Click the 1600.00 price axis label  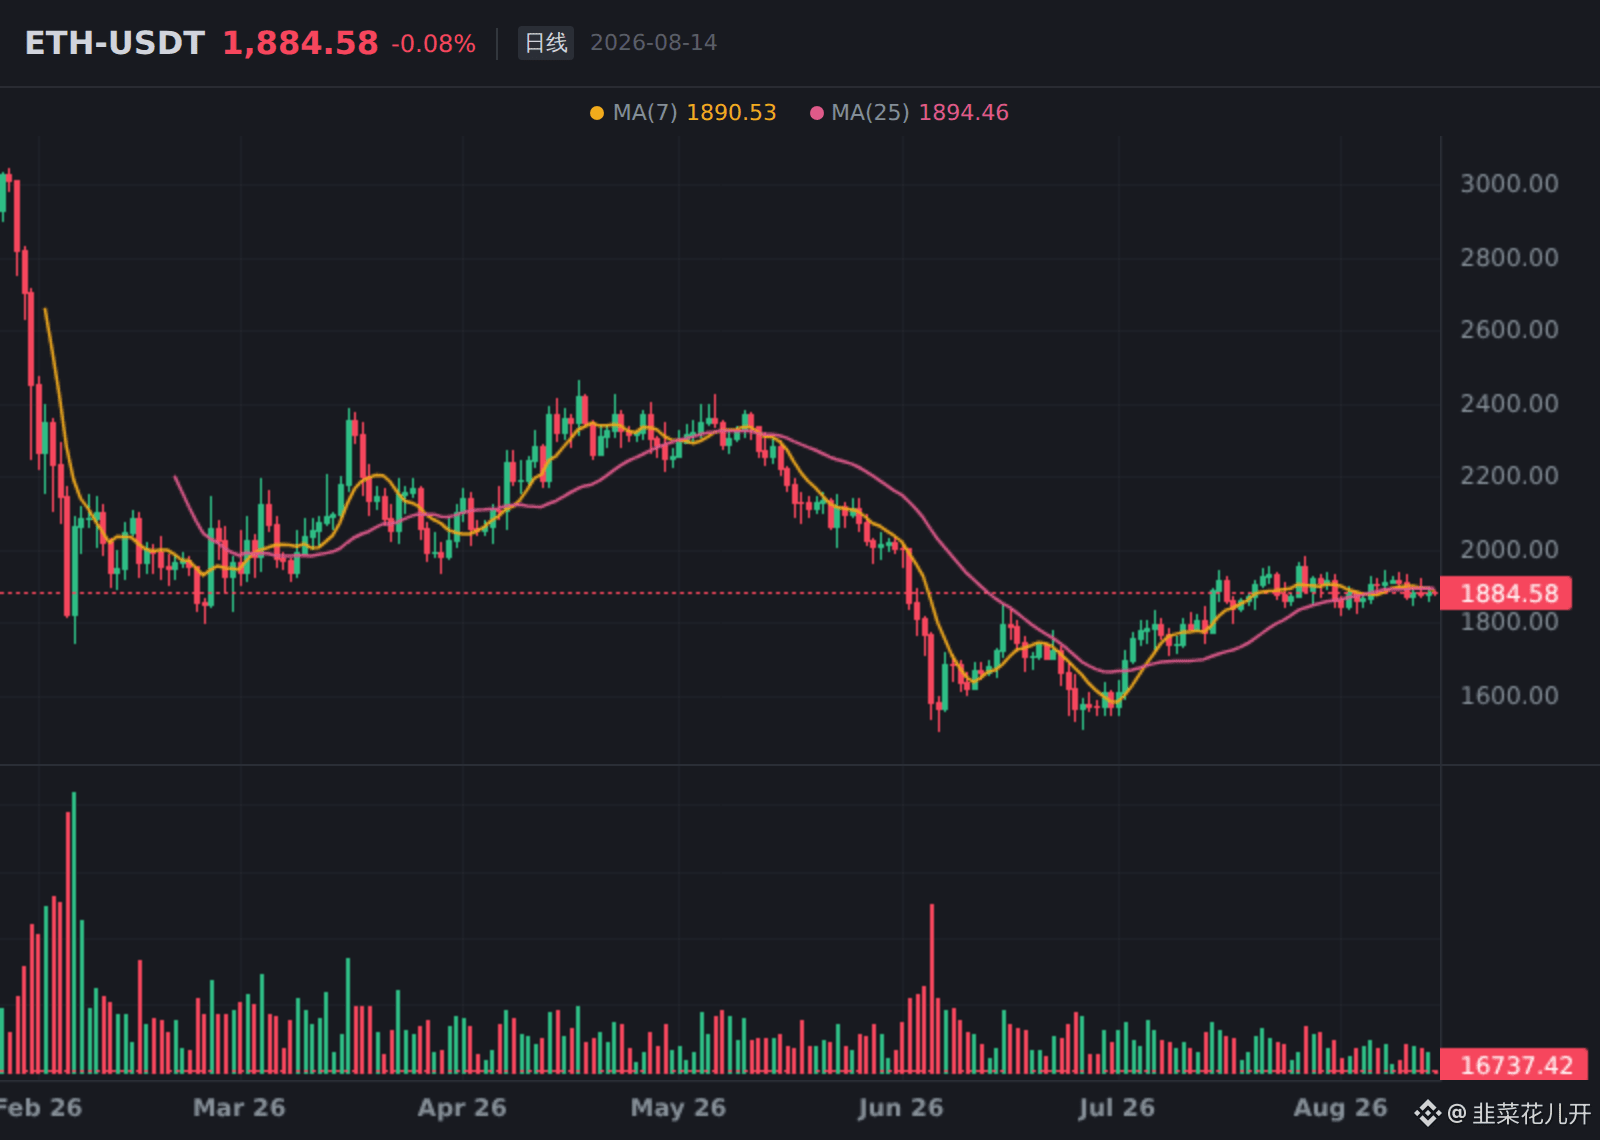pos(1509,696)
